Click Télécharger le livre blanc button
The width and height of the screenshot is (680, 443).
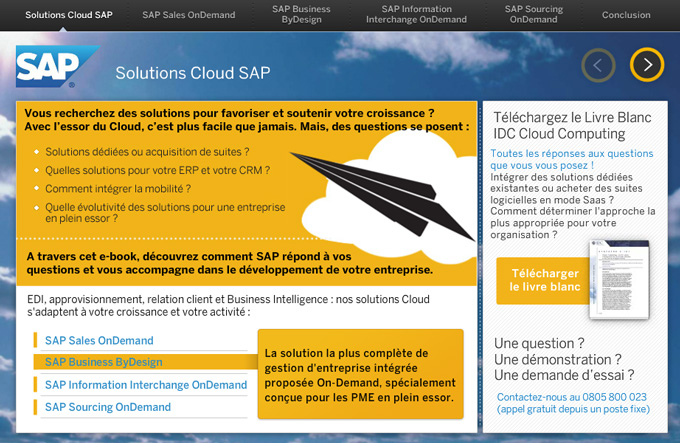[x=544, y=280]
